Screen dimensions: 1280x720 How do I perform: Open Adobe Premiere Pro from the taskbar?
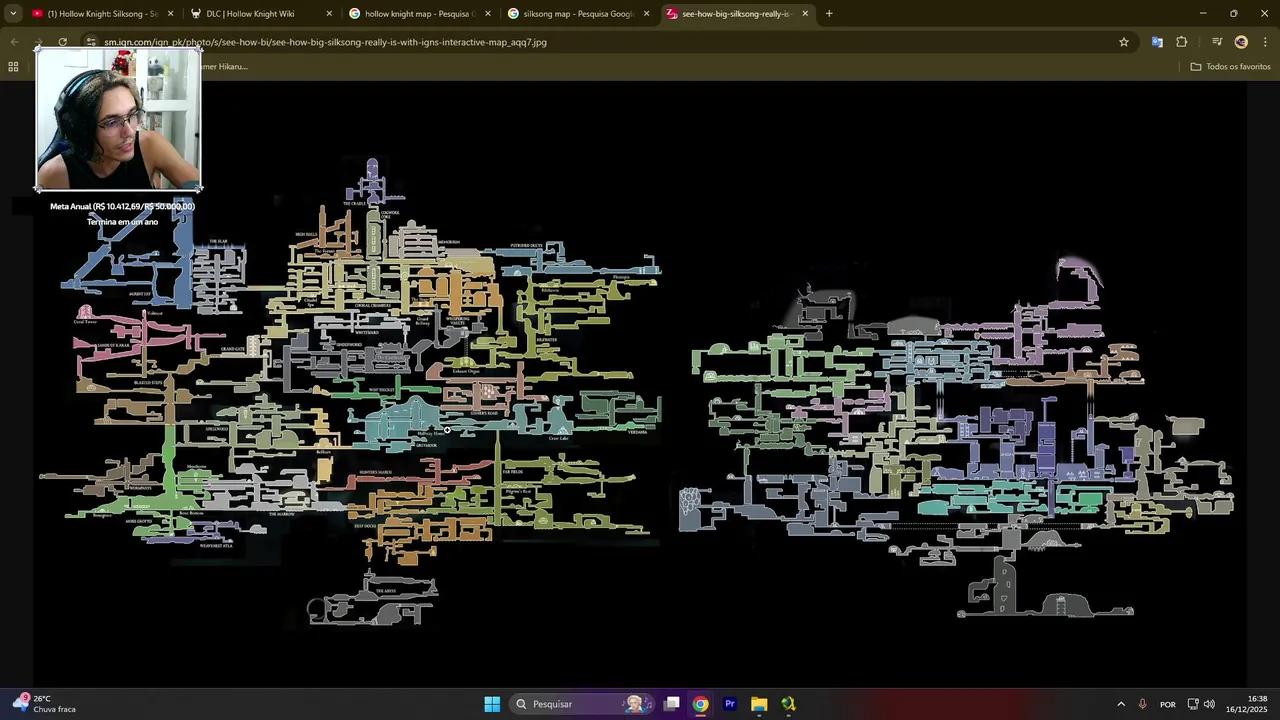730,704
